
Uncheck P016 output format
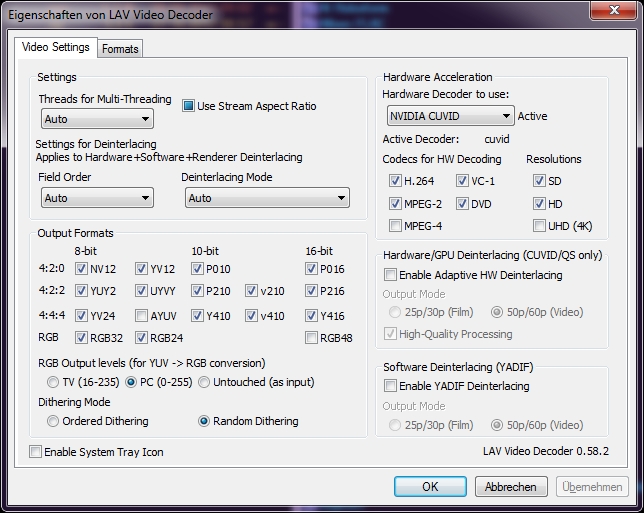coord(311,269)
